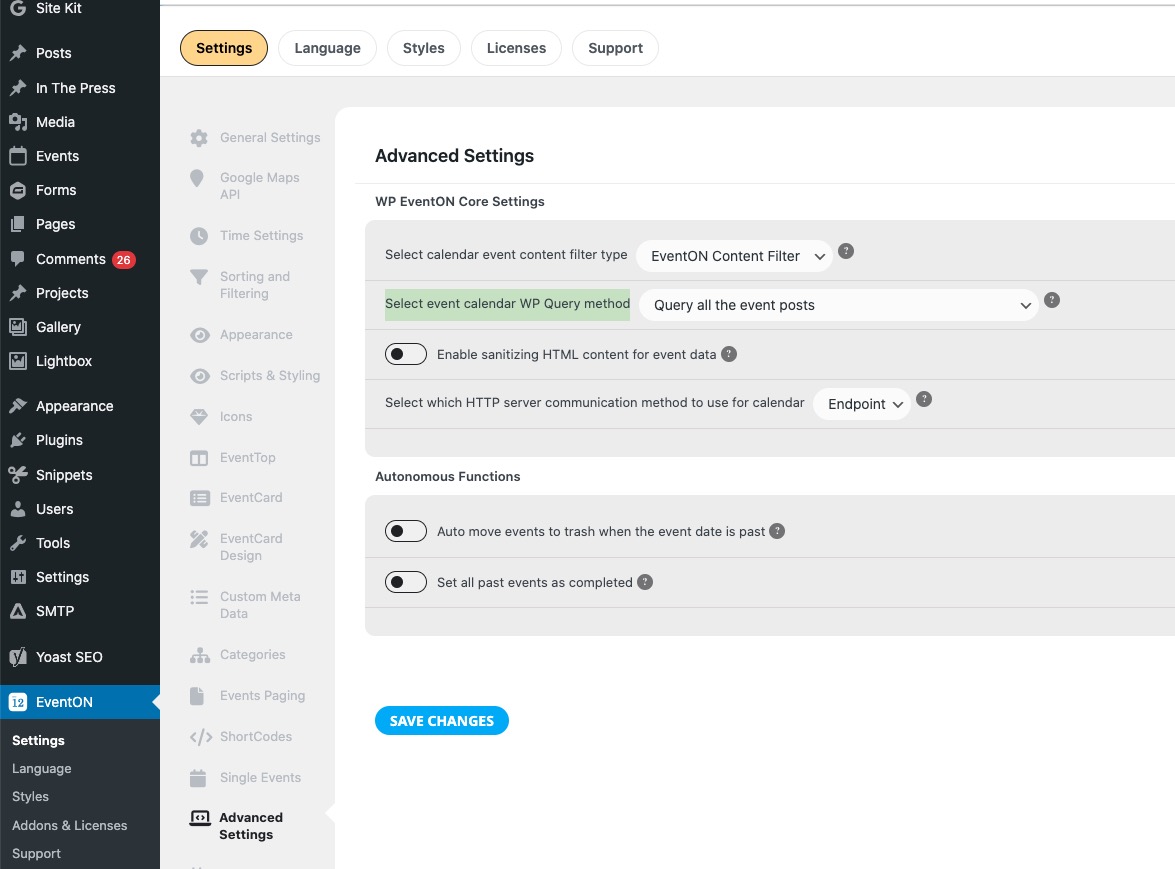Click the Forms icon in sidebar
The width and height of the screenshot is (1175, 869).
tap(18, 190)
